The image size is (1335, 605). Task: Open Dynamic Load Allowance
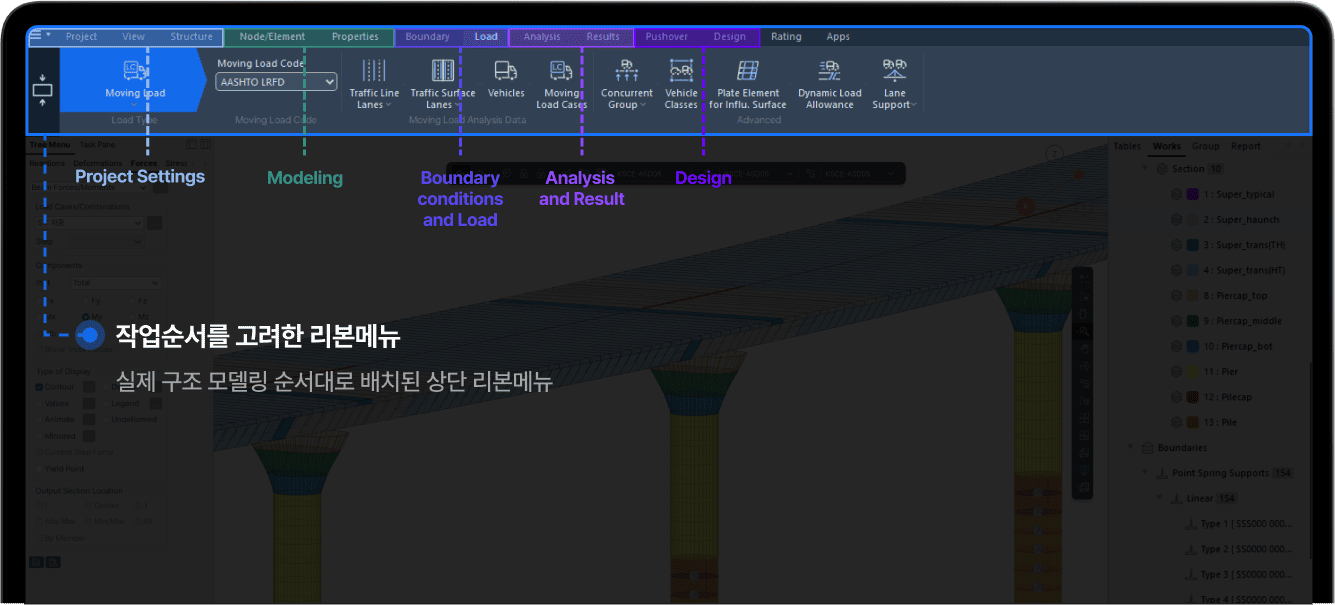(830, 84)
